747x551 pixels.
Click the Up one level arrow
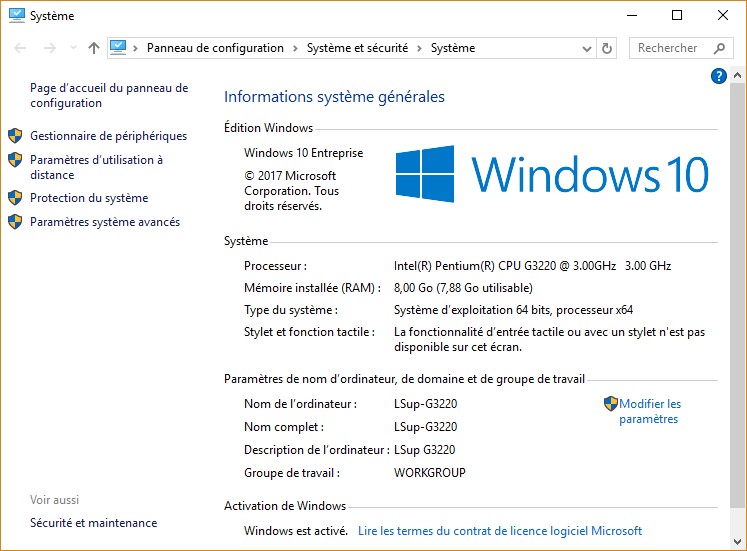tap(94, 48)
